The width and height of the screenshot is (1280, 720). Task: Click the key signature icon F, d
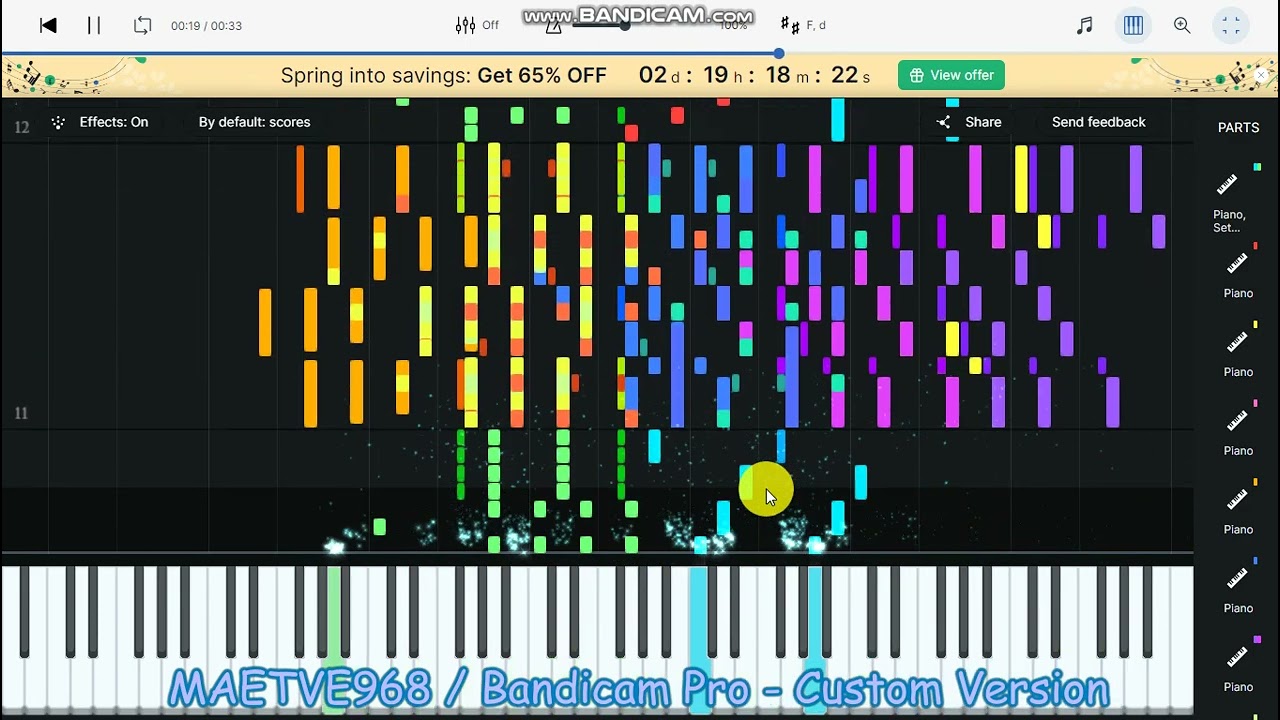pyautogui.click(x=803, y=26)
